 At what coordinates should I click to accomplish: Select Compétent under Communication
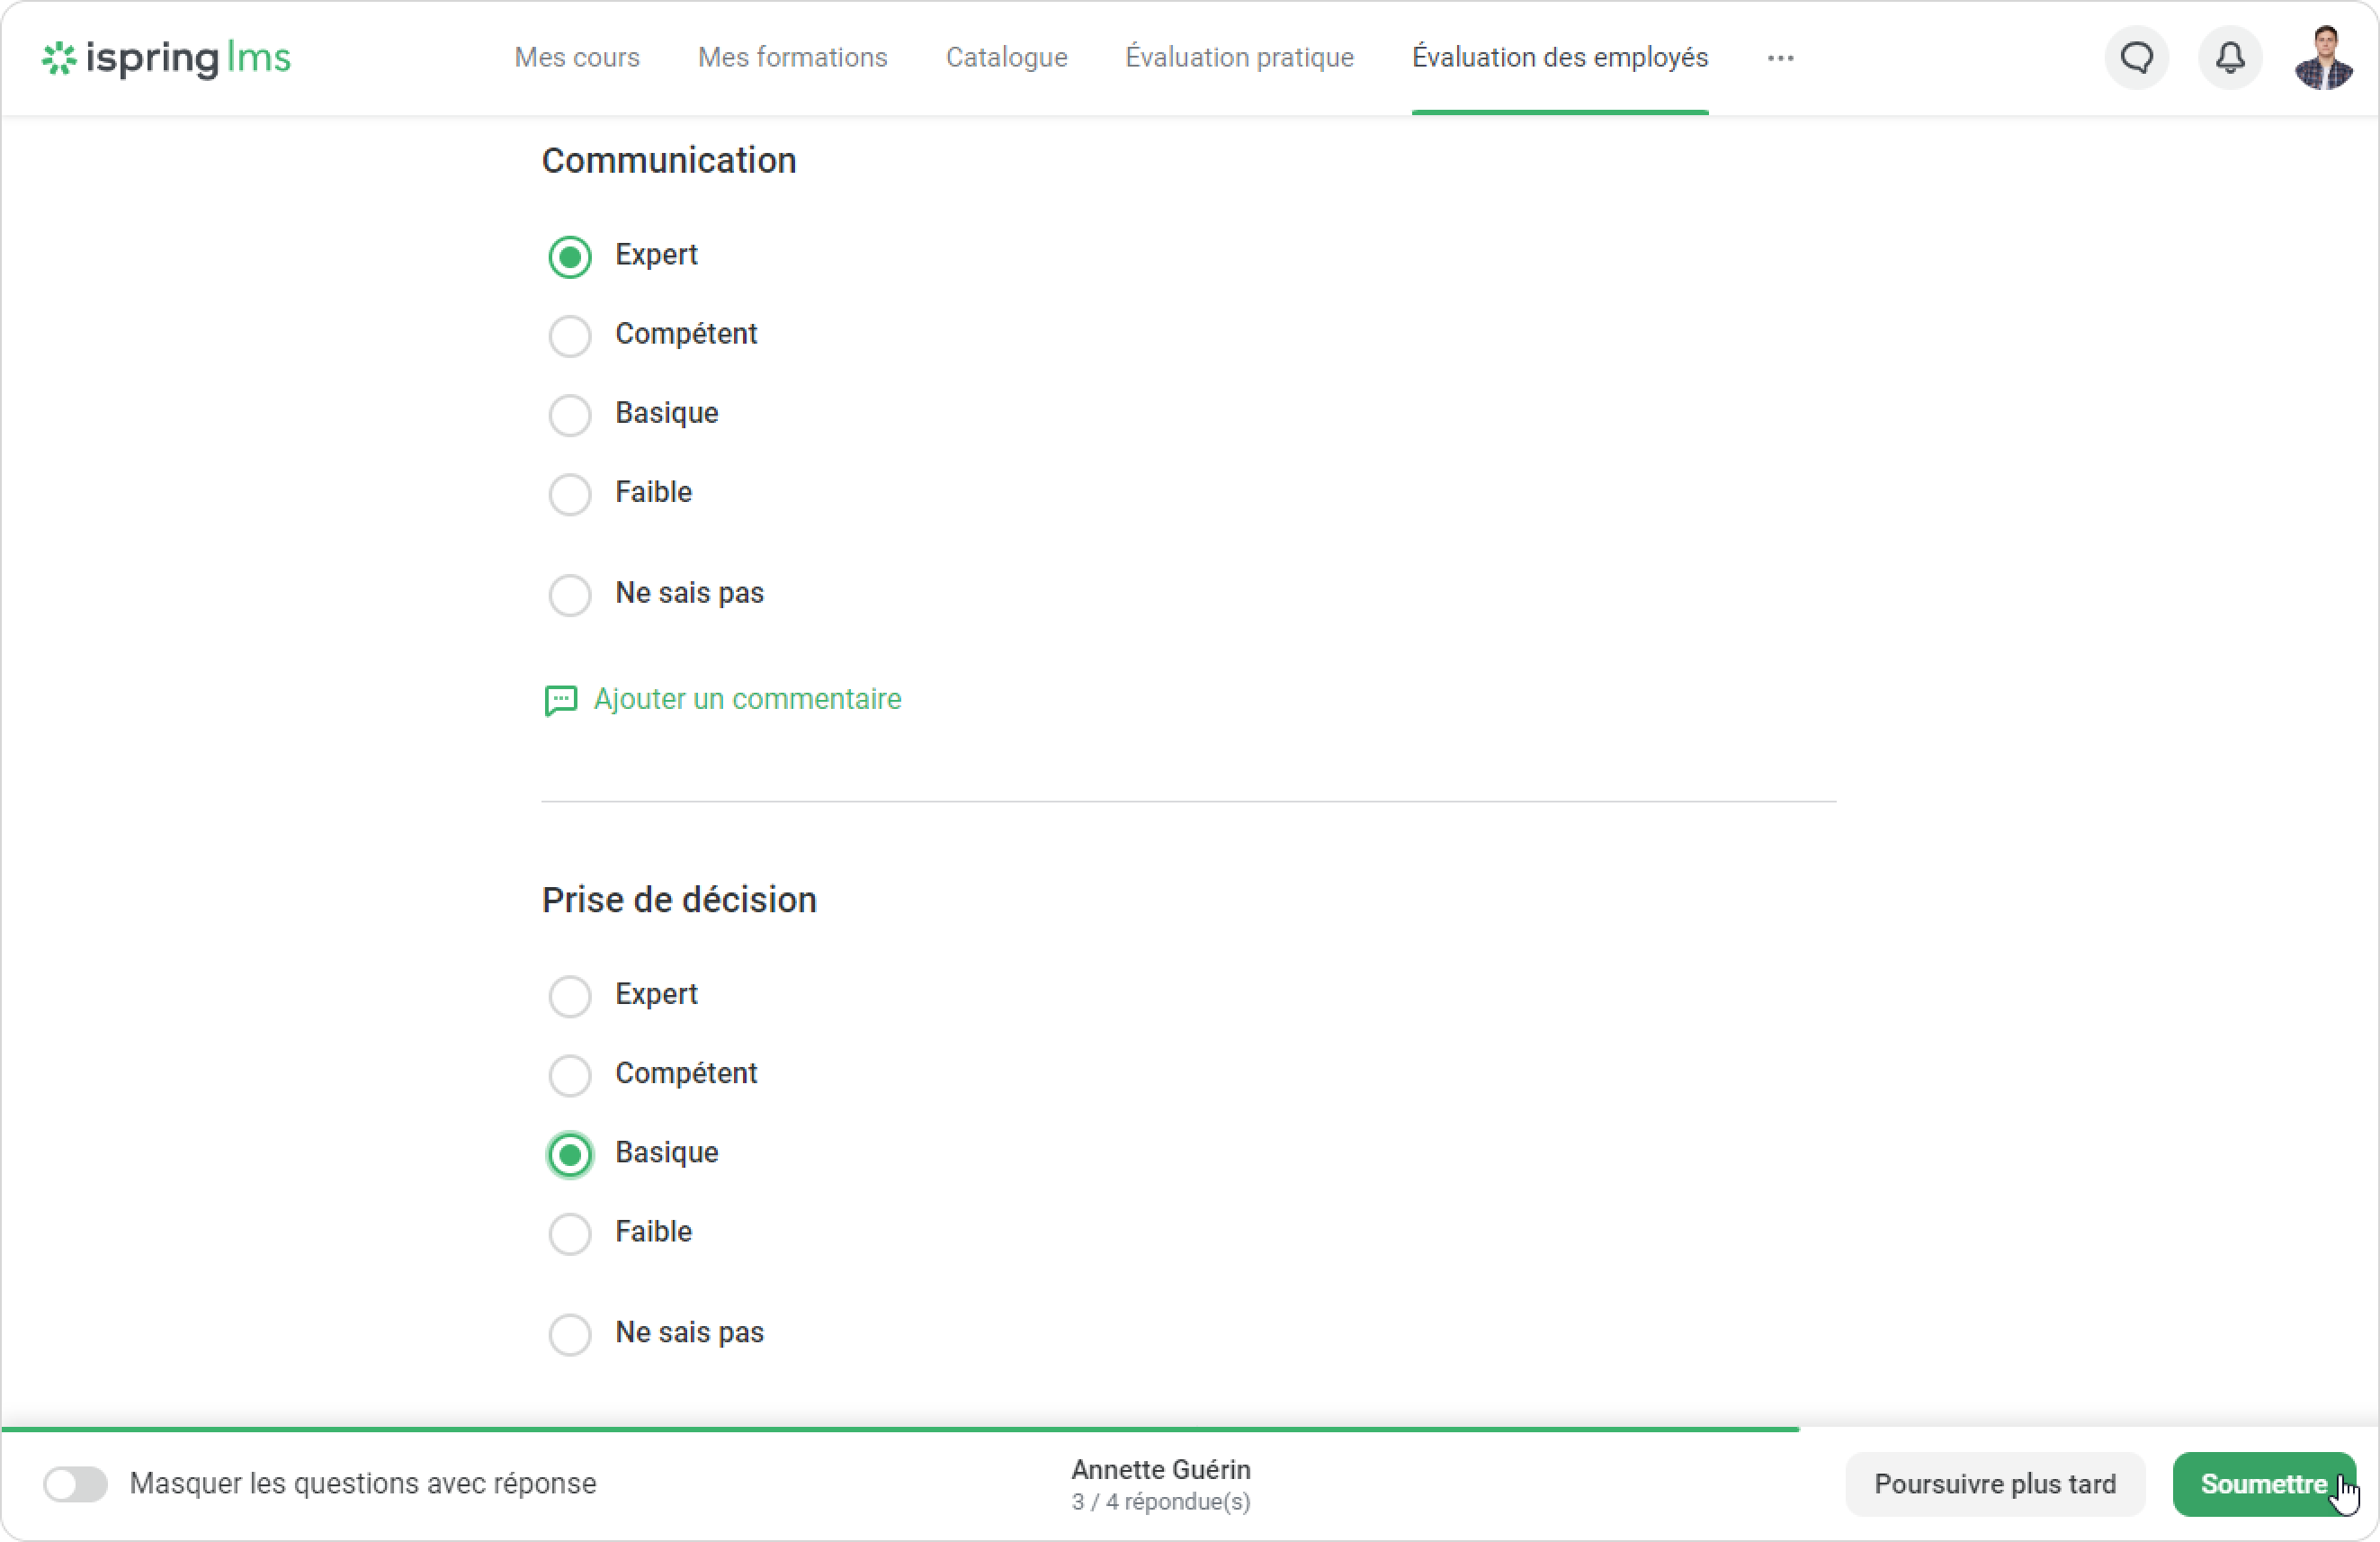(x=570, y=336)
